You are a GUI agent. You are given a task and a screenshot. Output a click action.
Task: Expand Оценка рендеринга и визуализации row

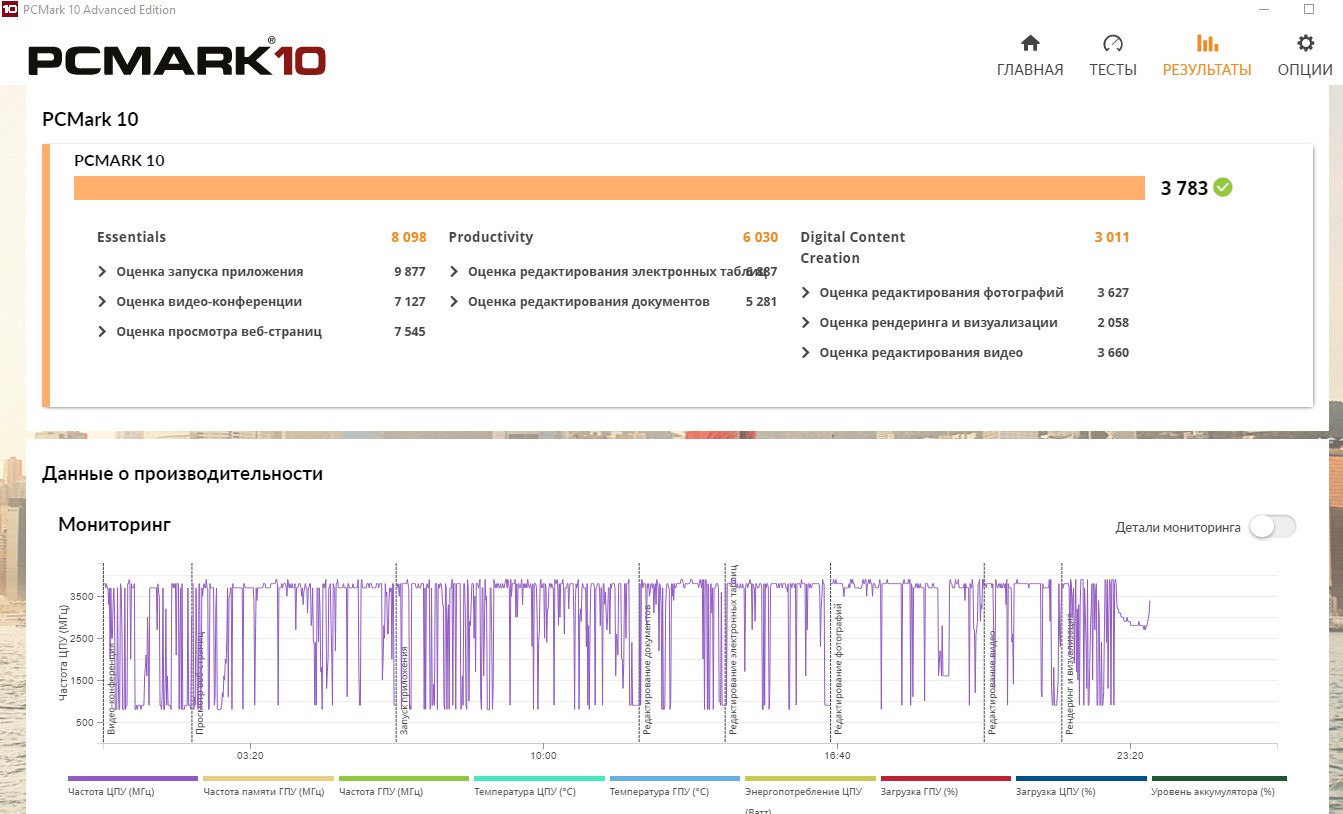click(806, 323)
